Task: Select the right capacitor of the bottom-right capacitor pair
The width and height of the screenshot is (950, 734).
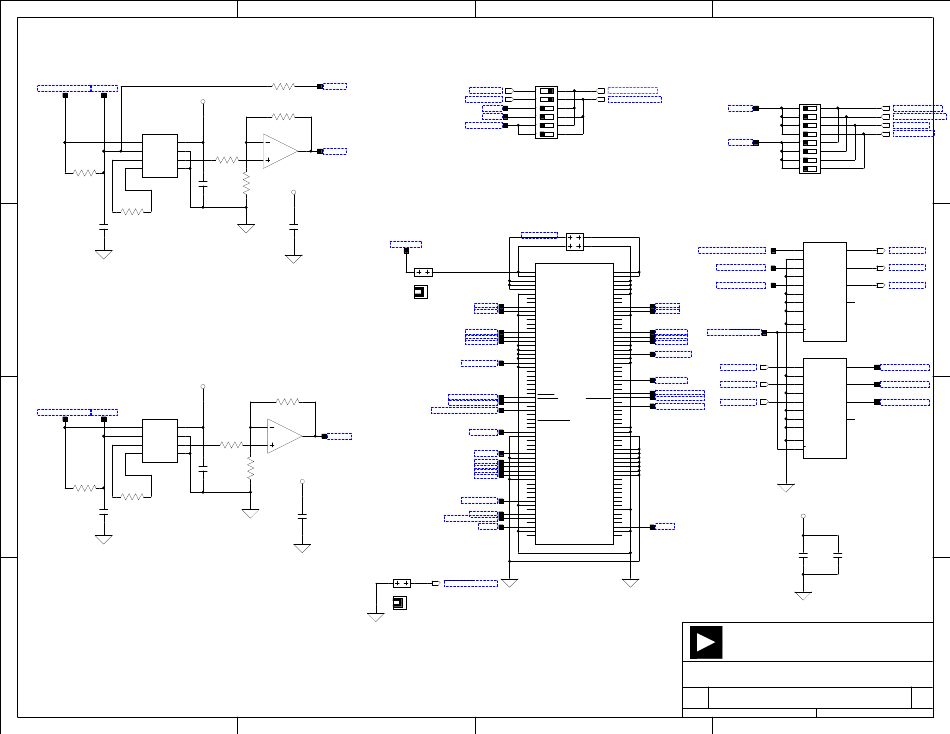Action: click(838, 555)
